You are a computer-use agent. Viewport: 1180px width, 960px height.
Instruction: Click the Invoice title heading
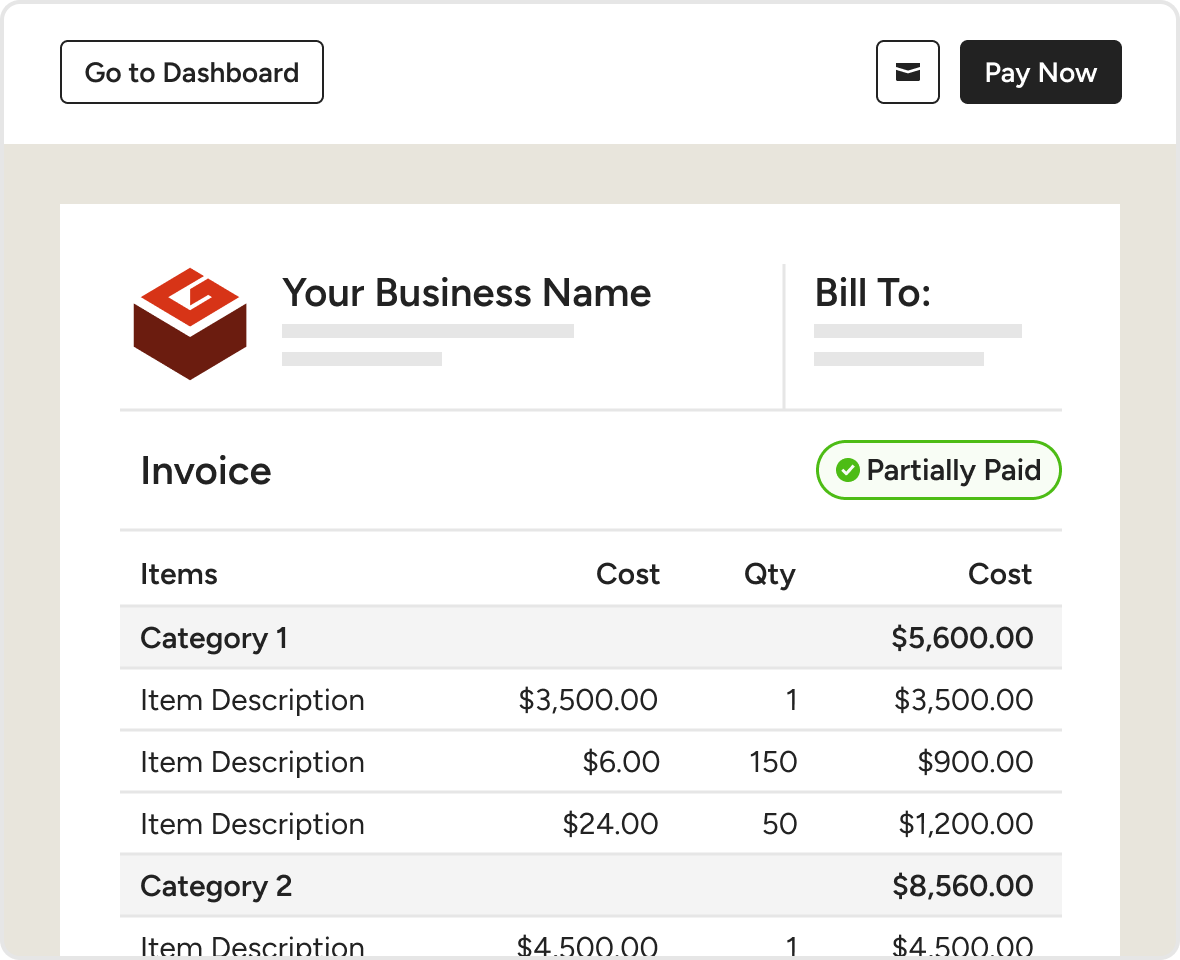[x=206, y=471]
